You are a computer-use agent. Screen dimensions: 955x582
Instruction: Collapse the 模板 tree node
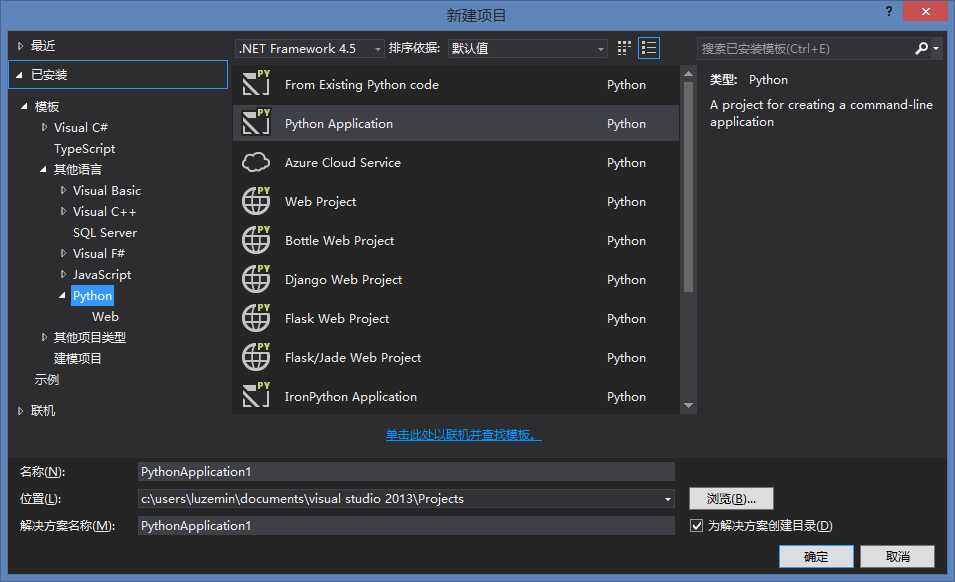click(x=24, y=107)
